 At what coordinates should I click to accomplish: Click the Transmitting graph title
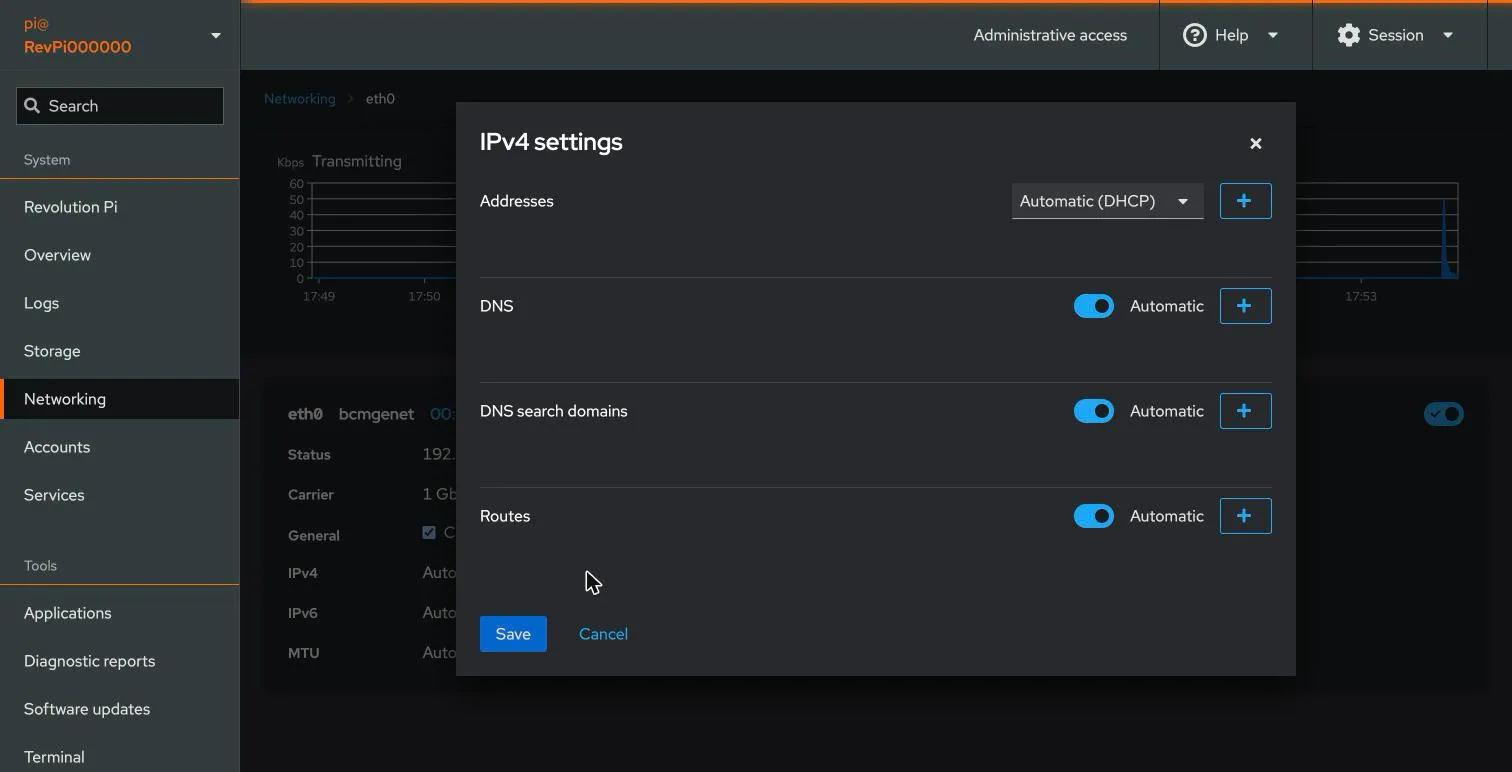click(x=357, y=161)
